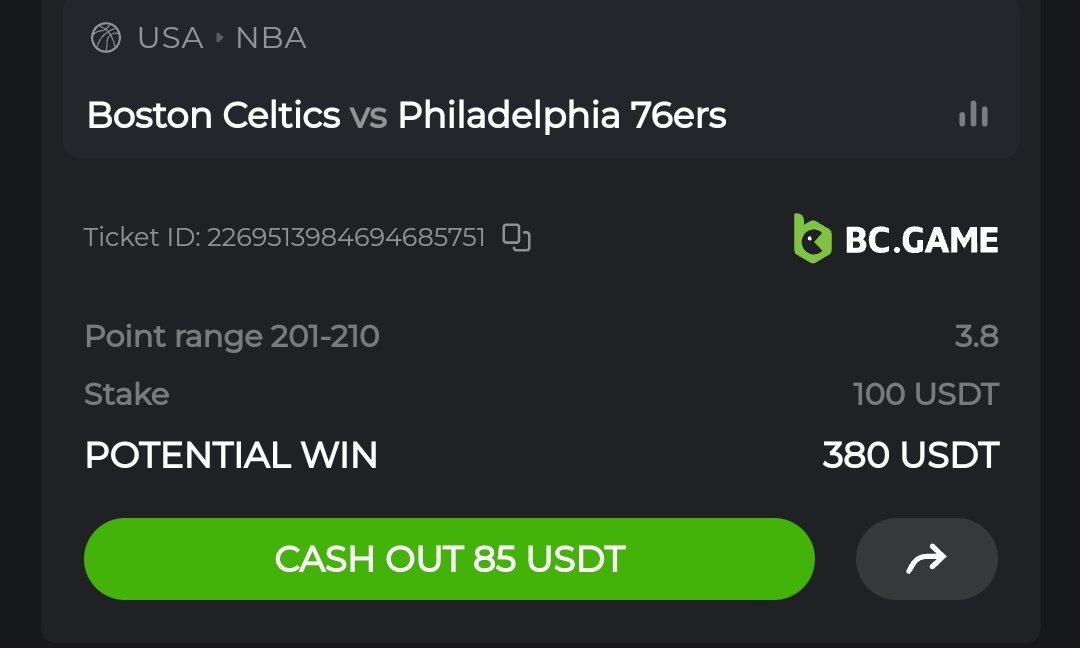1080x648 pixels.
Task: Copy the ticket ID with copy icon
Action: pos(516,237)
